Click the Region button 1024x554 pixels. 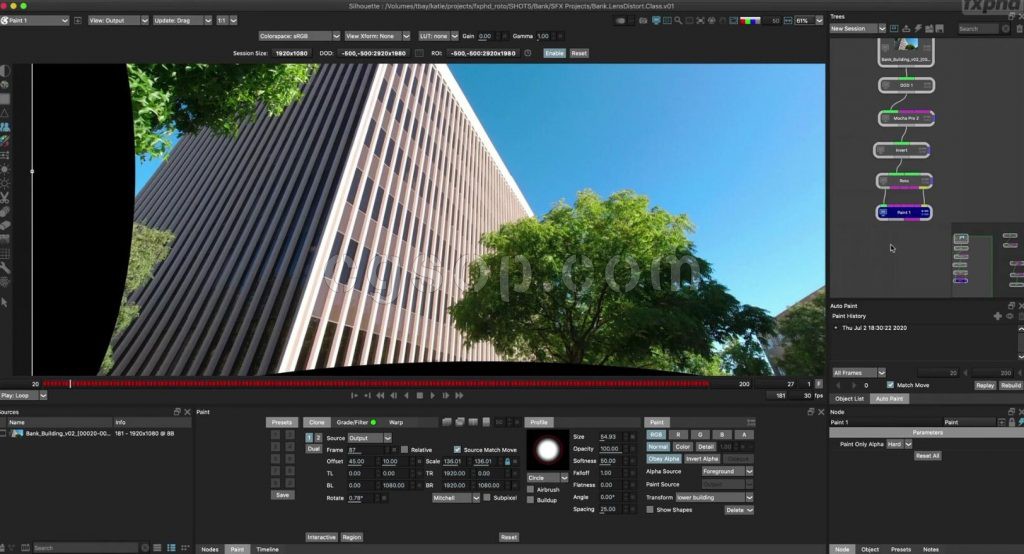[351, 537]
